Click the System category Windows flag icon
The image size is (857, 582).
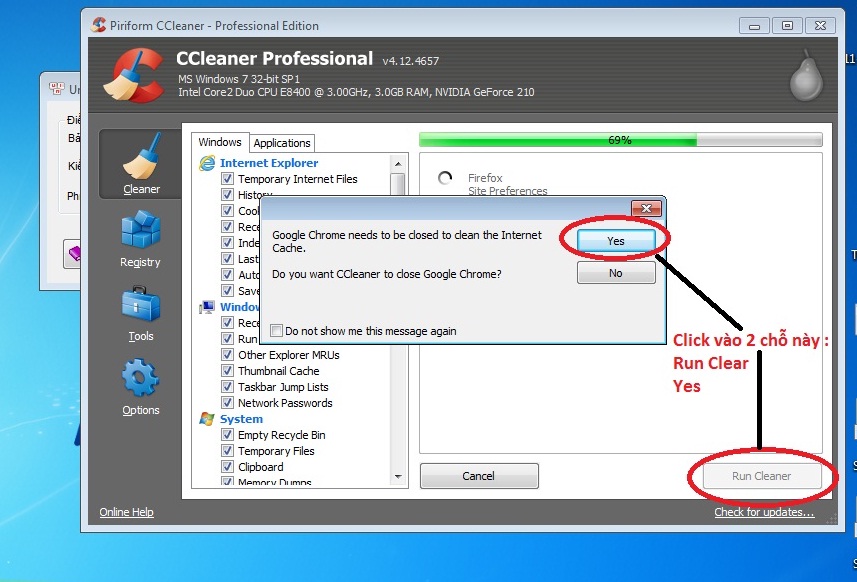tap(207, 419)
